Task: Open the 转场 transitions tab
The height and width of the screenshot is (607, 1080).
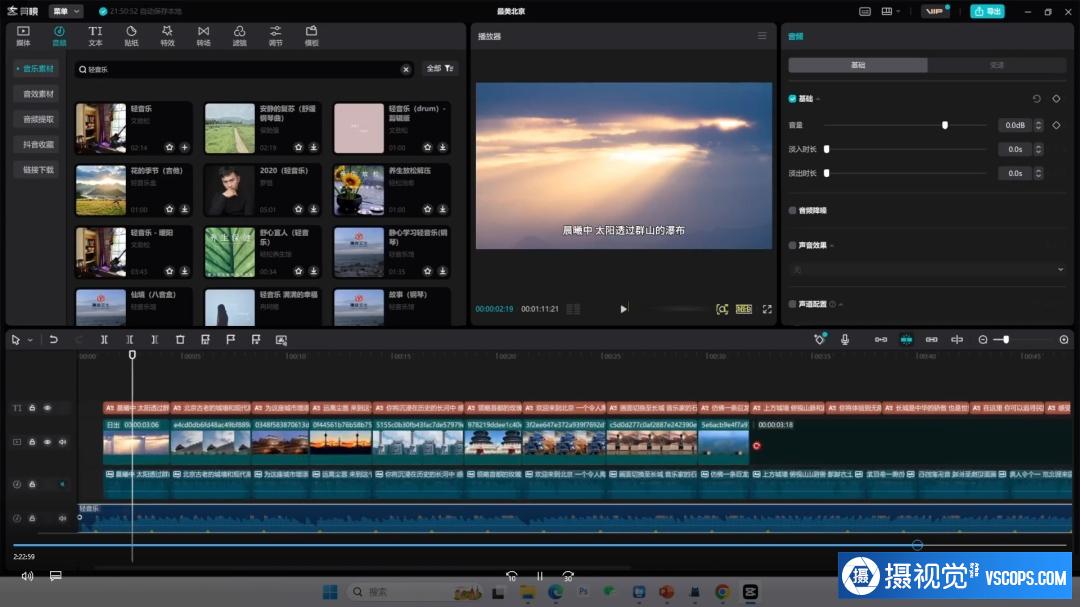Action: tap(203, 36)
